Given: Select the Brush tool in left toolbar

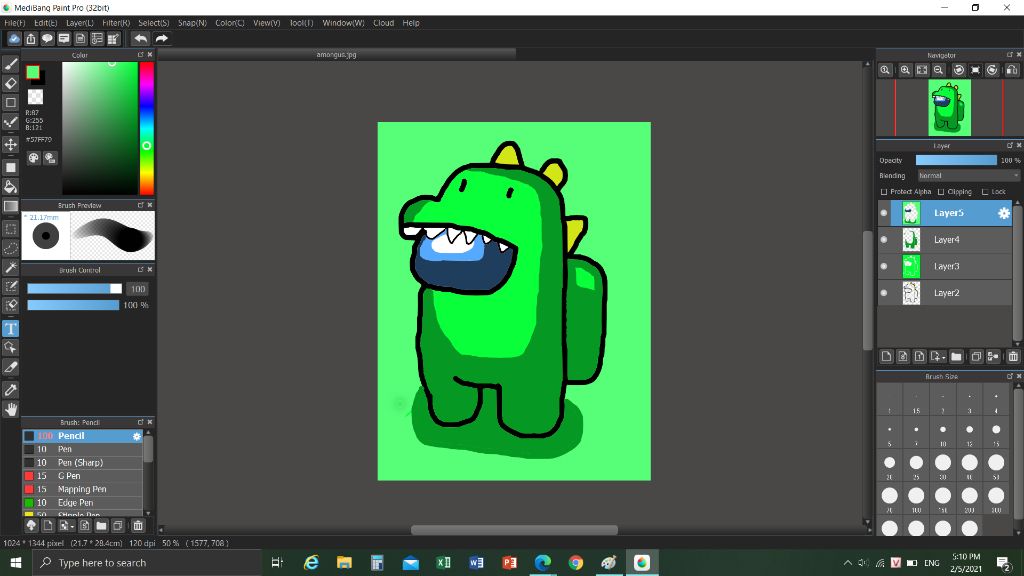Looking at the screenshot, I should (10, 64).
